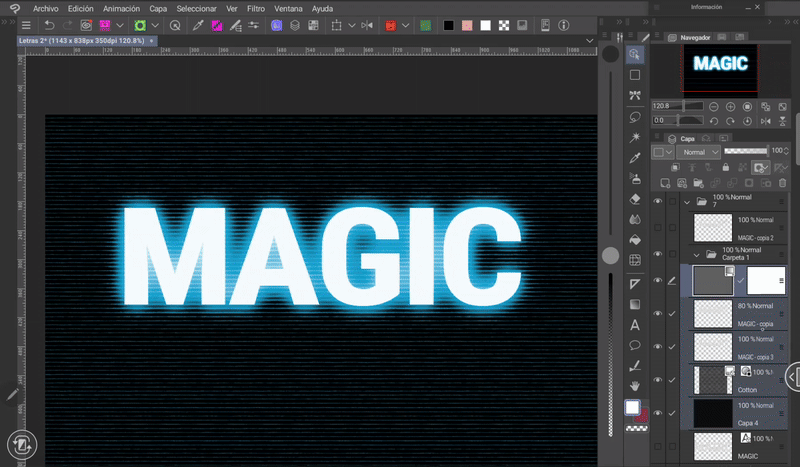Screen dimensions: 800x467
Task: Select the Auto select magic wand tool
Action: [x=635, y=137]
